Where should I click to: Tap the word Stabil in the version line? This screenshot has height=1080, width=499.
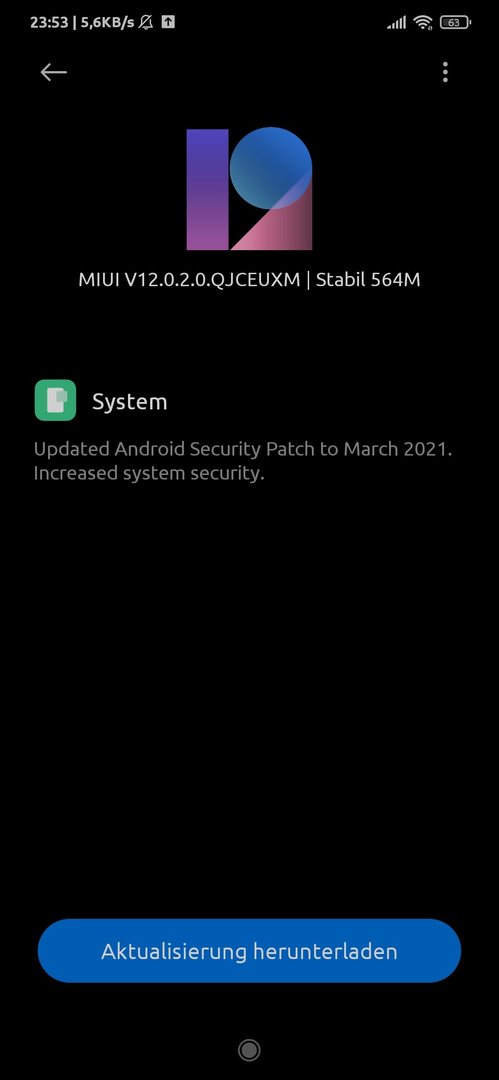(x=340, y=280)
